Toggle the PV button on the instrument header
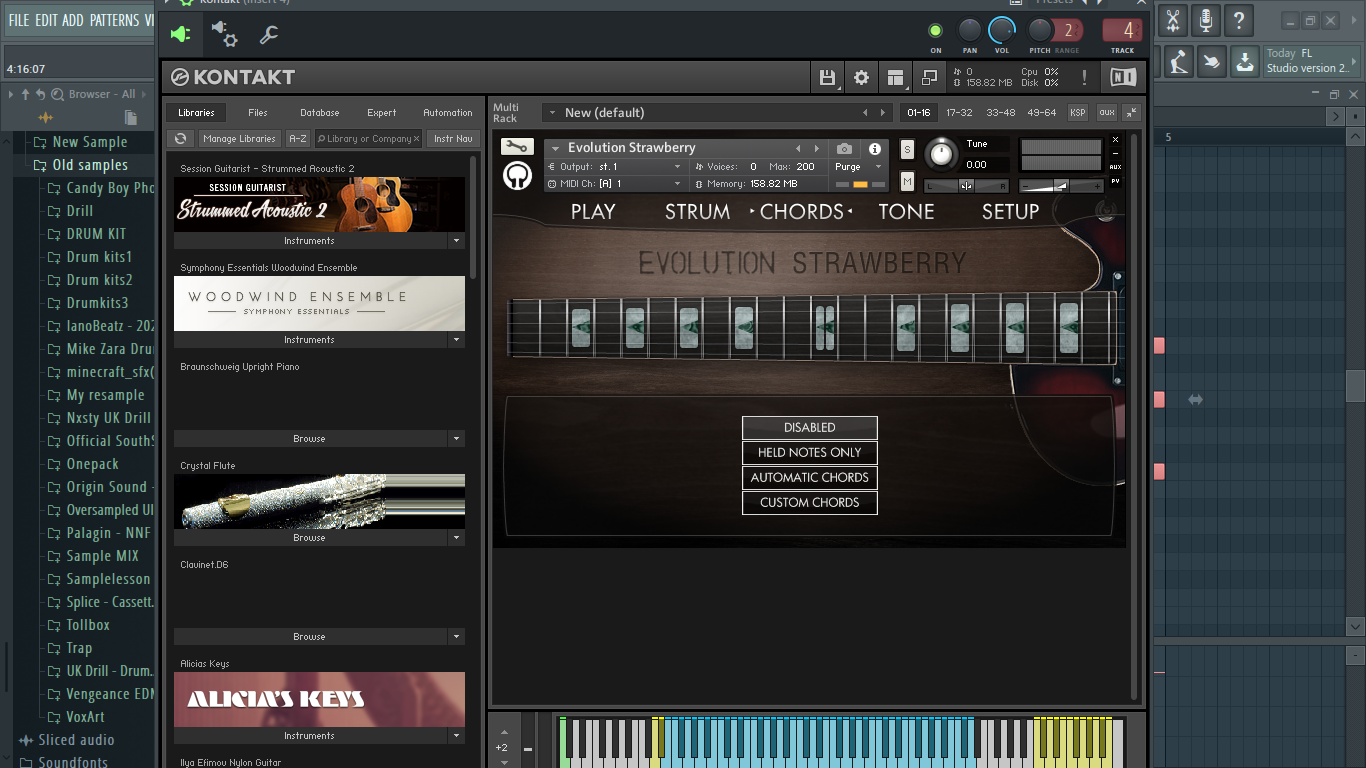The width and height of the screenshot is (1366, 768). point(1115,181)
